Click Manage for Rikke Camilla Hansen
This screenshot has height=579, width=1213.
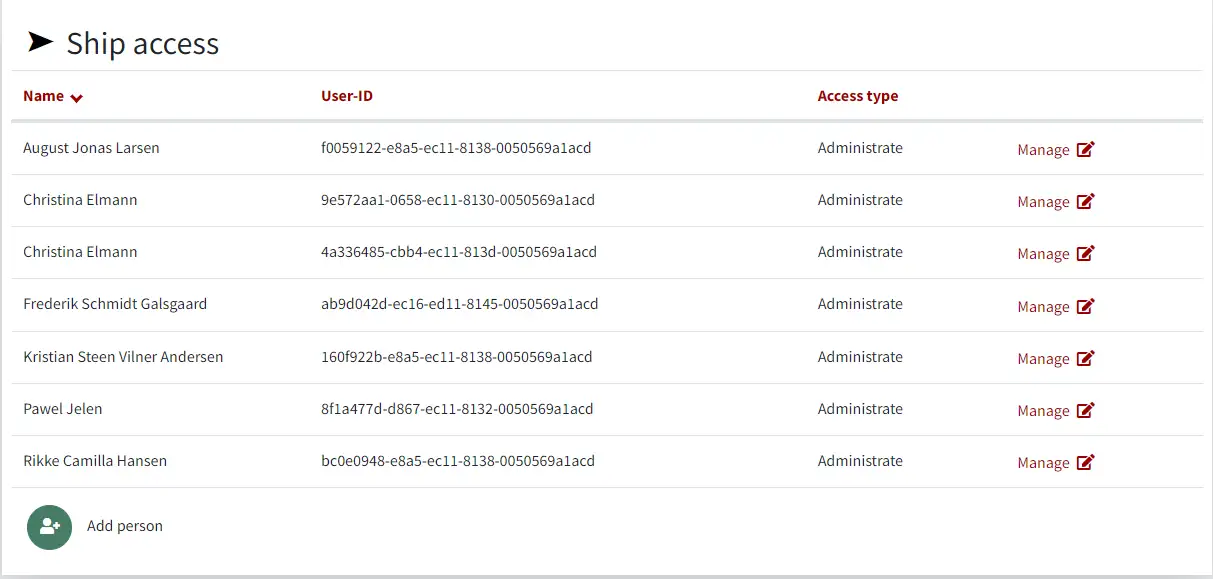[x=1043, y=463]
